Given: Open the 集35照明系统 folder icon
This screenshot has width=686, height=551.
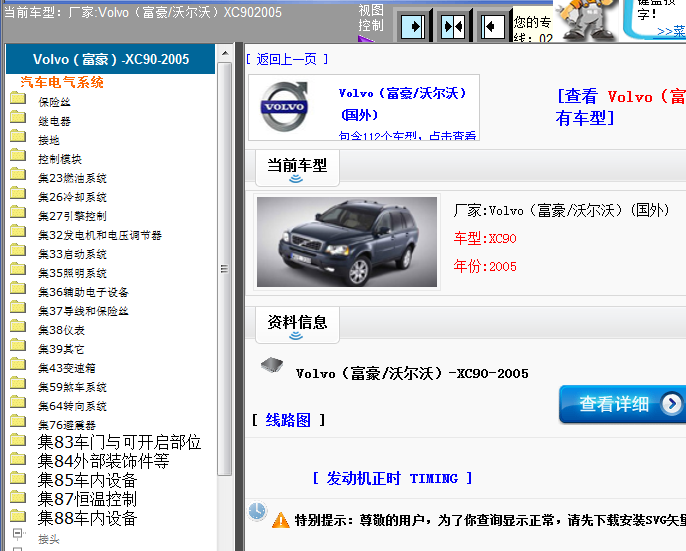Looking at the screenshot, I should pyautogui.click(x=18, y=269).
